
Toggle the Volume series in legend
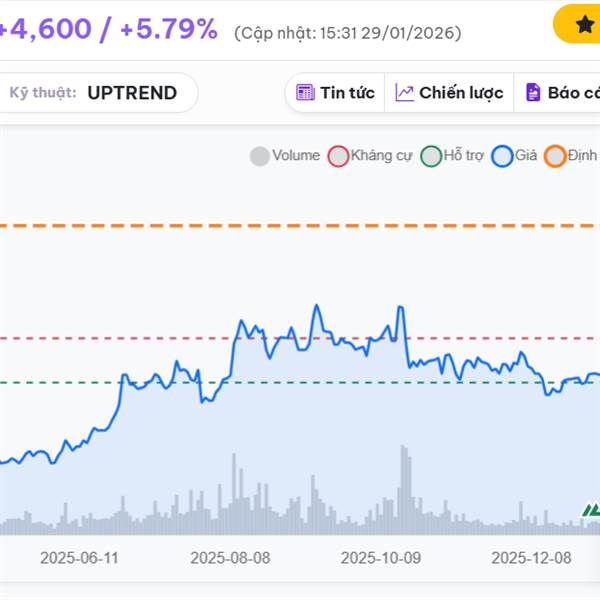coord(285,156)
